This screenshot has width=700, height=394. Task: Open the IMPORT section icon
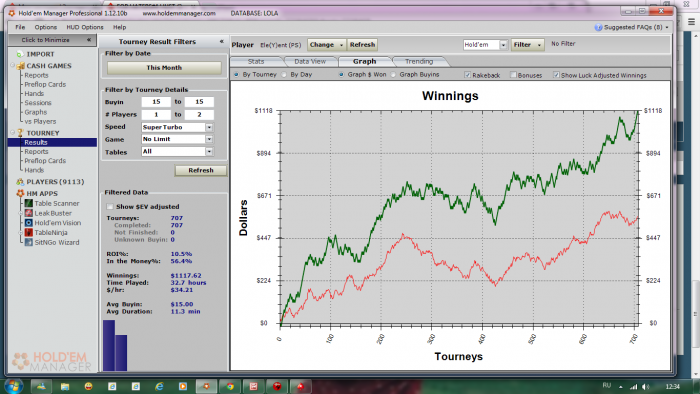pos(20,54)
